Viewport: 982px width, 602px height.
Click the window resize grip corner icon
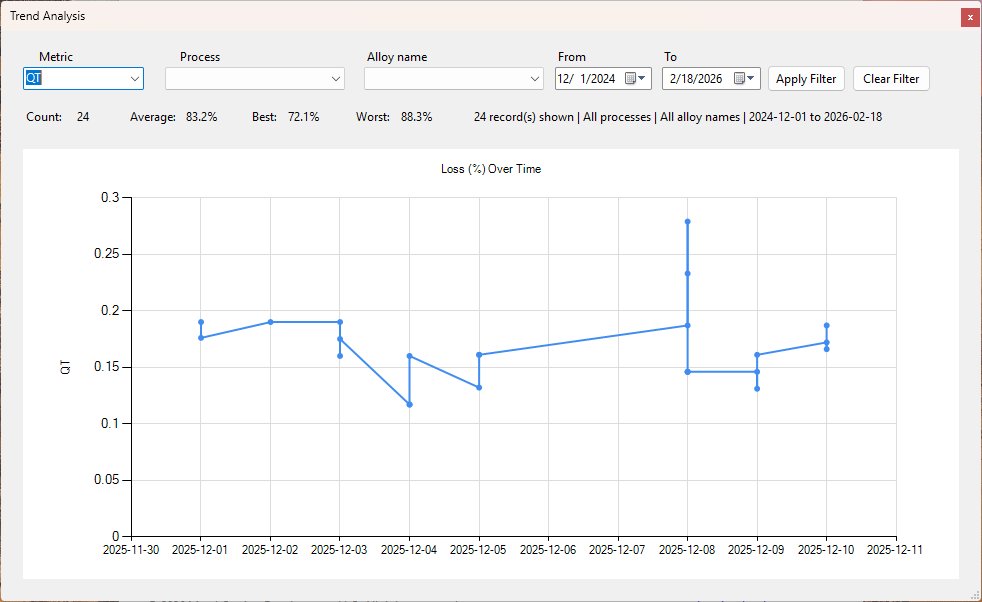point(975,595)
